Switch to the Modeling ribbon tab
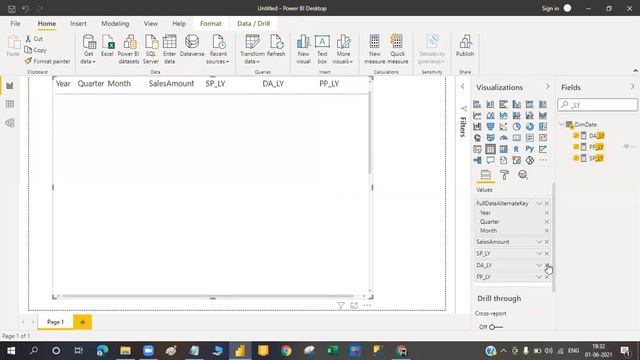This screenshot has height=360, width=640. (x=115, y=24)
